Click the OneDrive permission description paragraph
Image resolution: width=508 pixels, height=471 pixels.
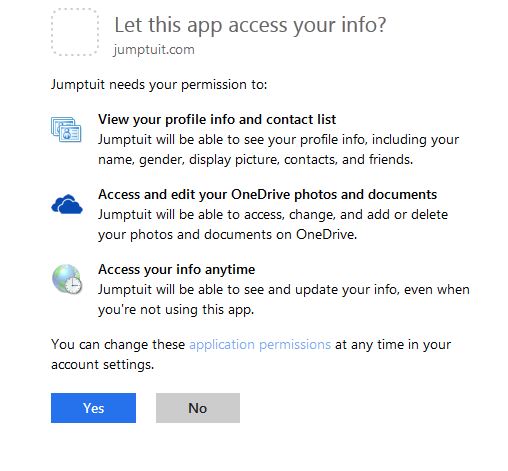(273, 224)
